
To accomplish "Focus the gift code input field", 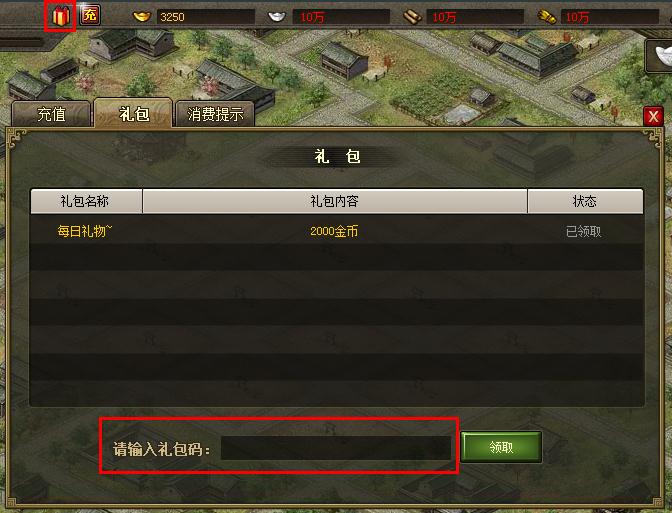I will tap(336, 448).
